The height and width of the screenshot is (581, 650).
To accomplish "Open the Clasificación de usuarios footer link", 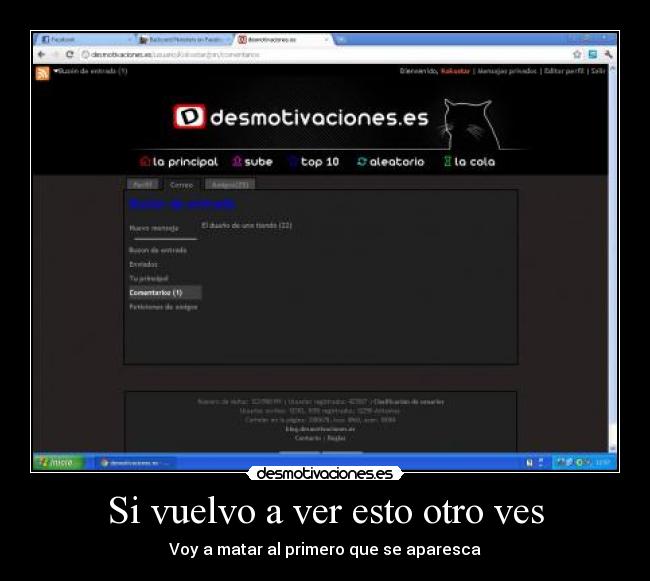I will pyautogui.click(x=409, y=402).
